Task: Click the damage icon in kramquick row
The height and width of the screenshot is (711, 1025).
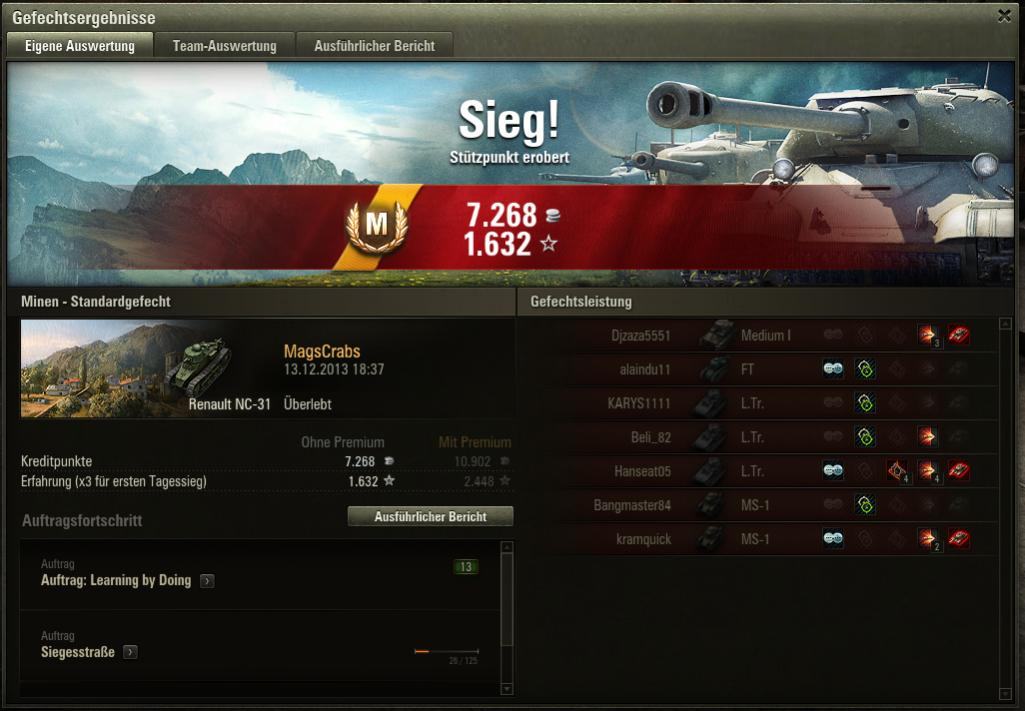Action: click(928, 539)
